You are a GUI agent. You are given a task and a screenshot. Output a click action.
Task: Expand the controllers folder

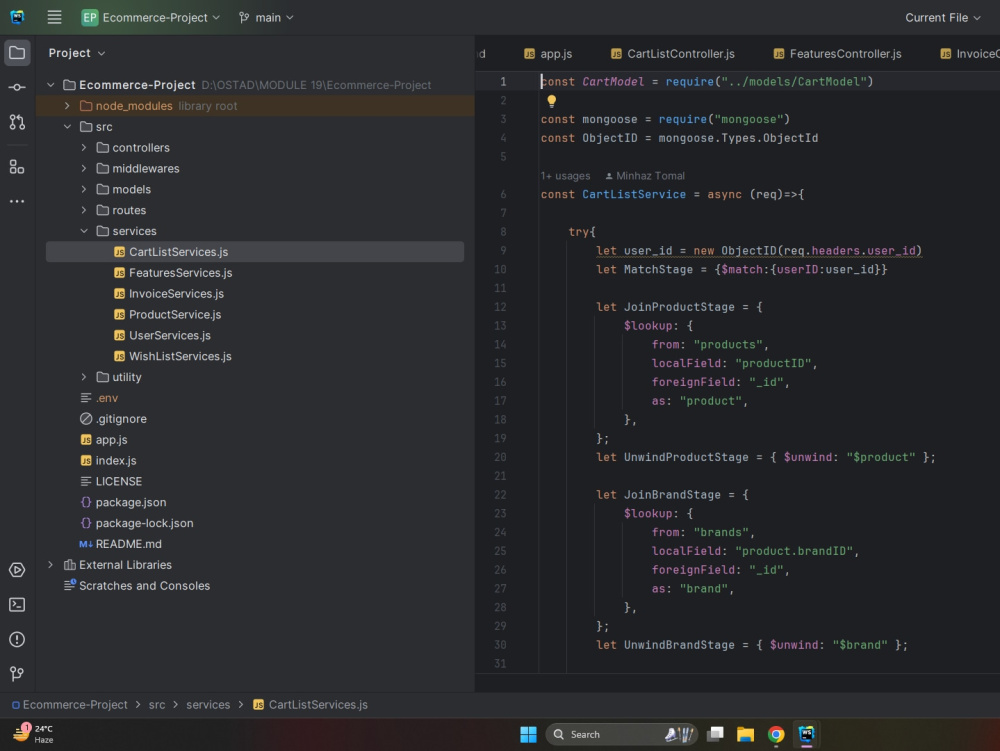(x=84, y=147)
